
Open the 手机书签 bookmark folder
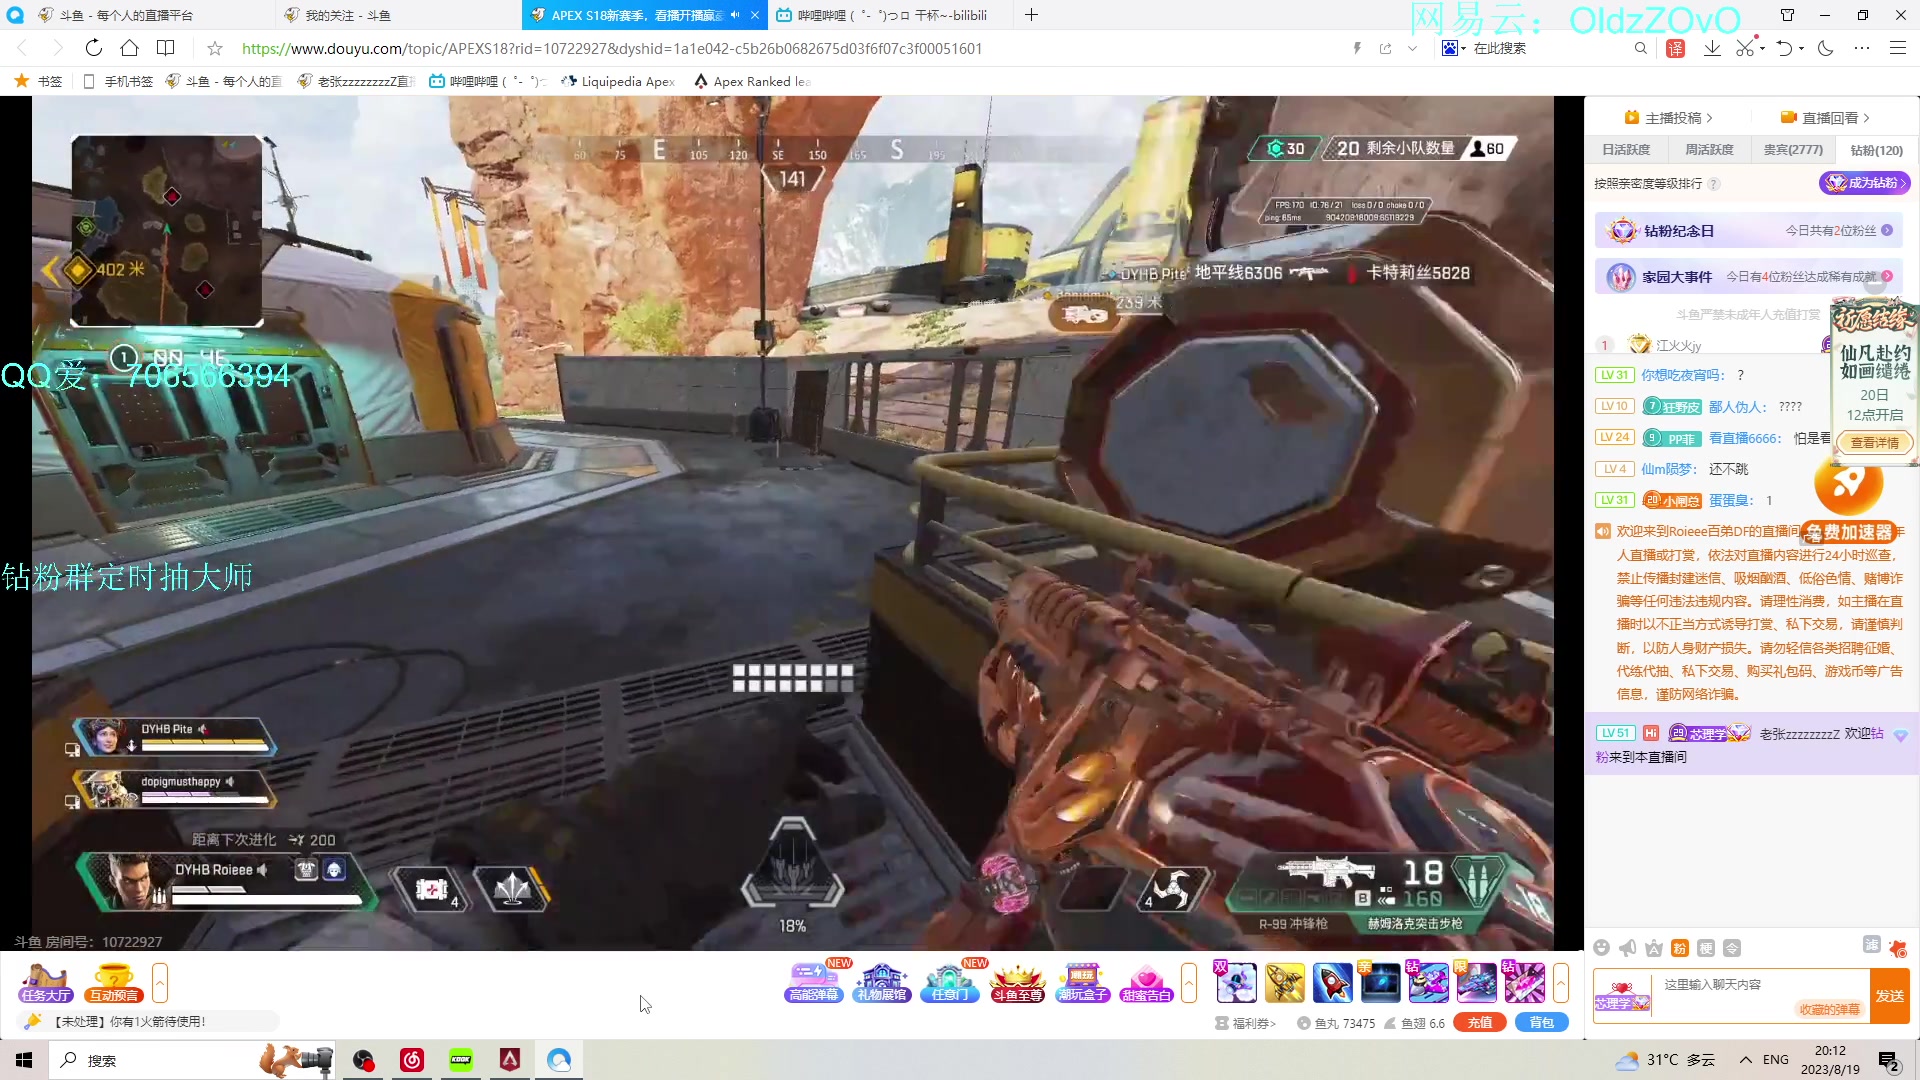[118, 81]
